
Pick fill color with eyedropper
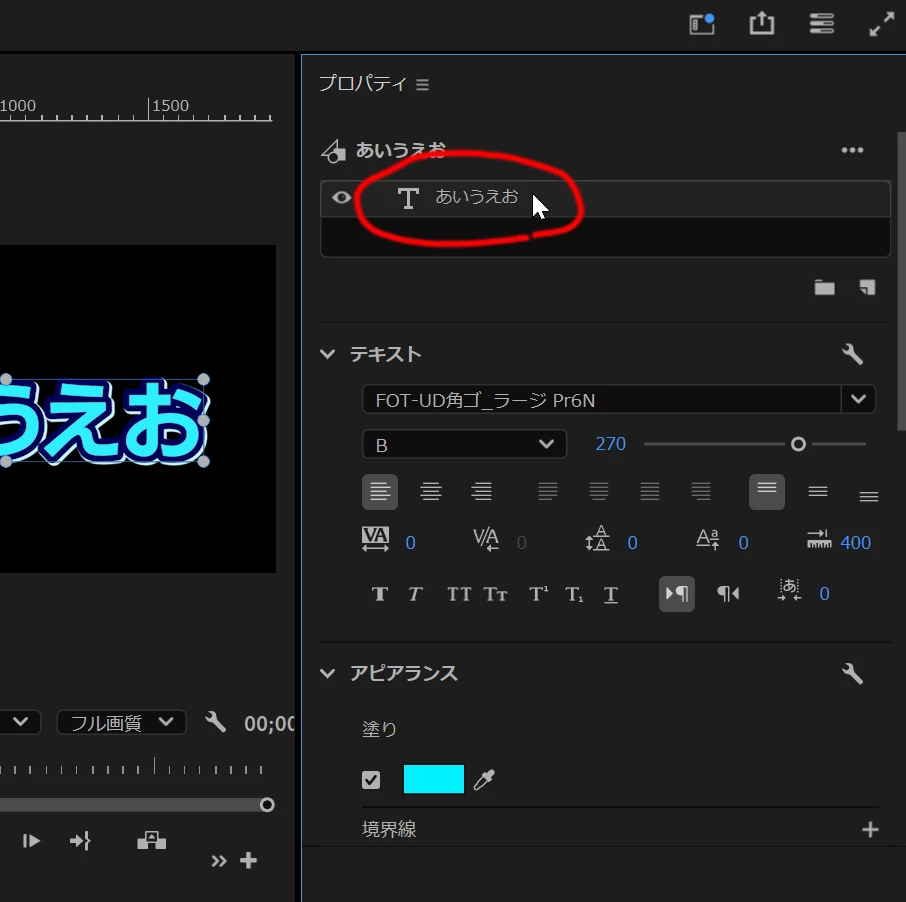[x=484, y=779]
